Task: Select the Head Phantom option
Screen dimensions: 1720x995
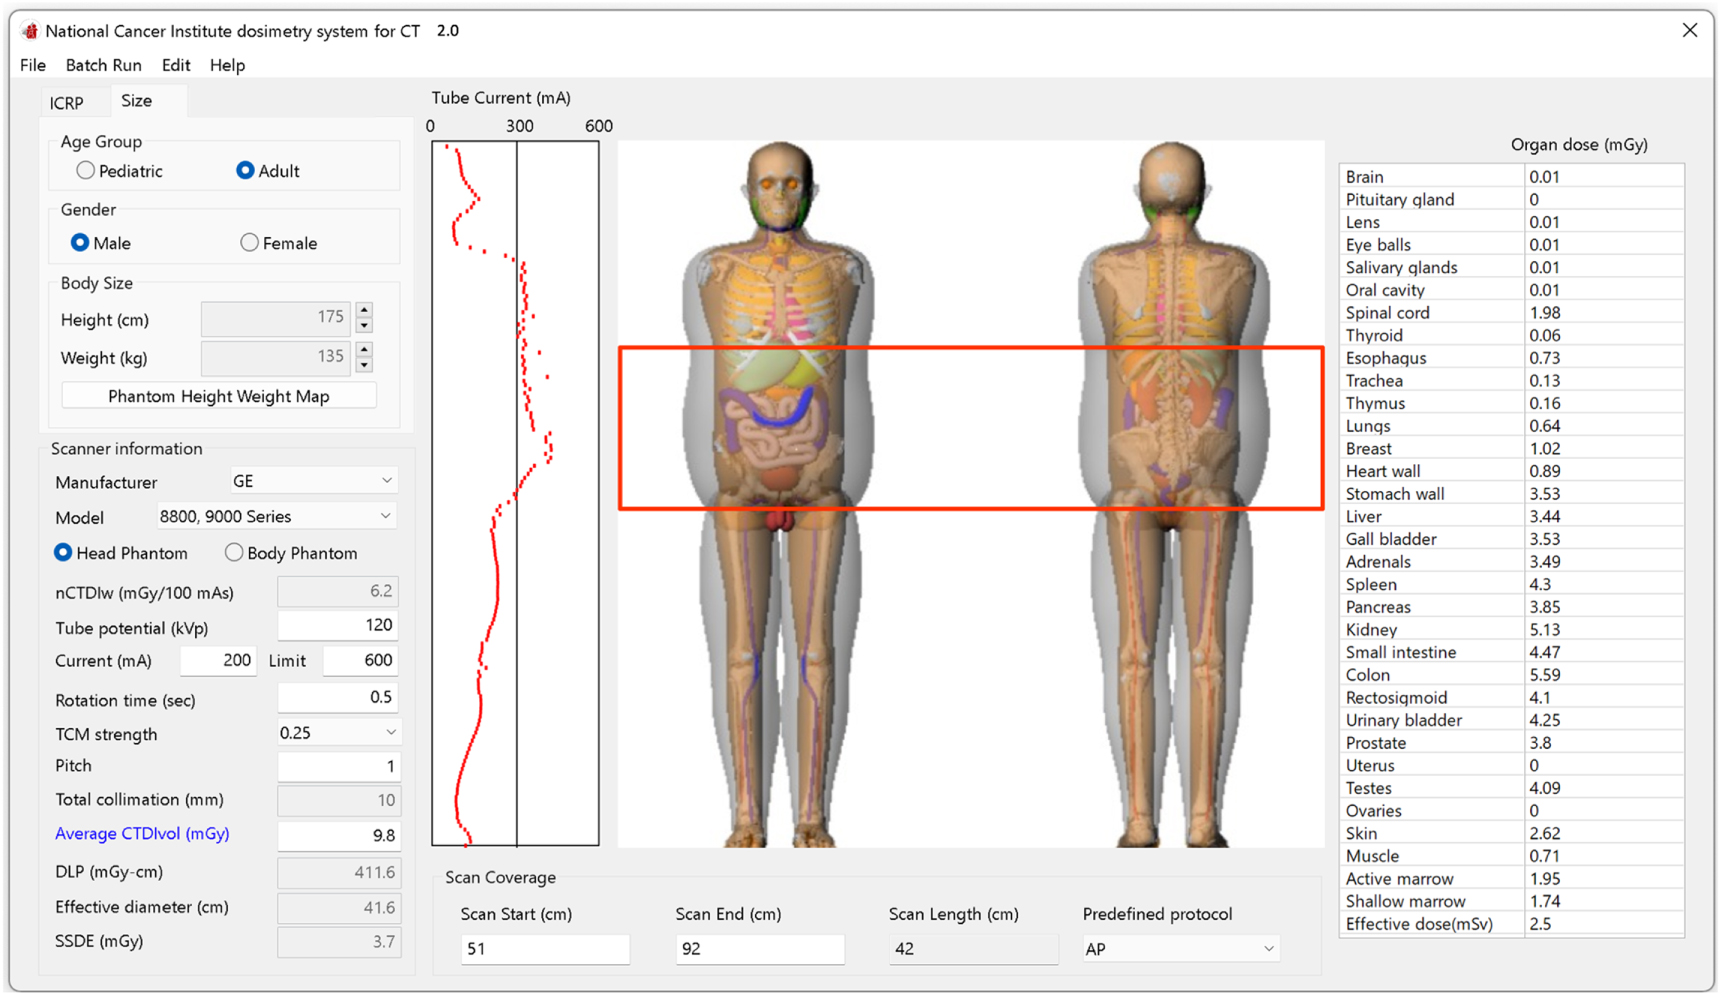Action: (63, 552)
